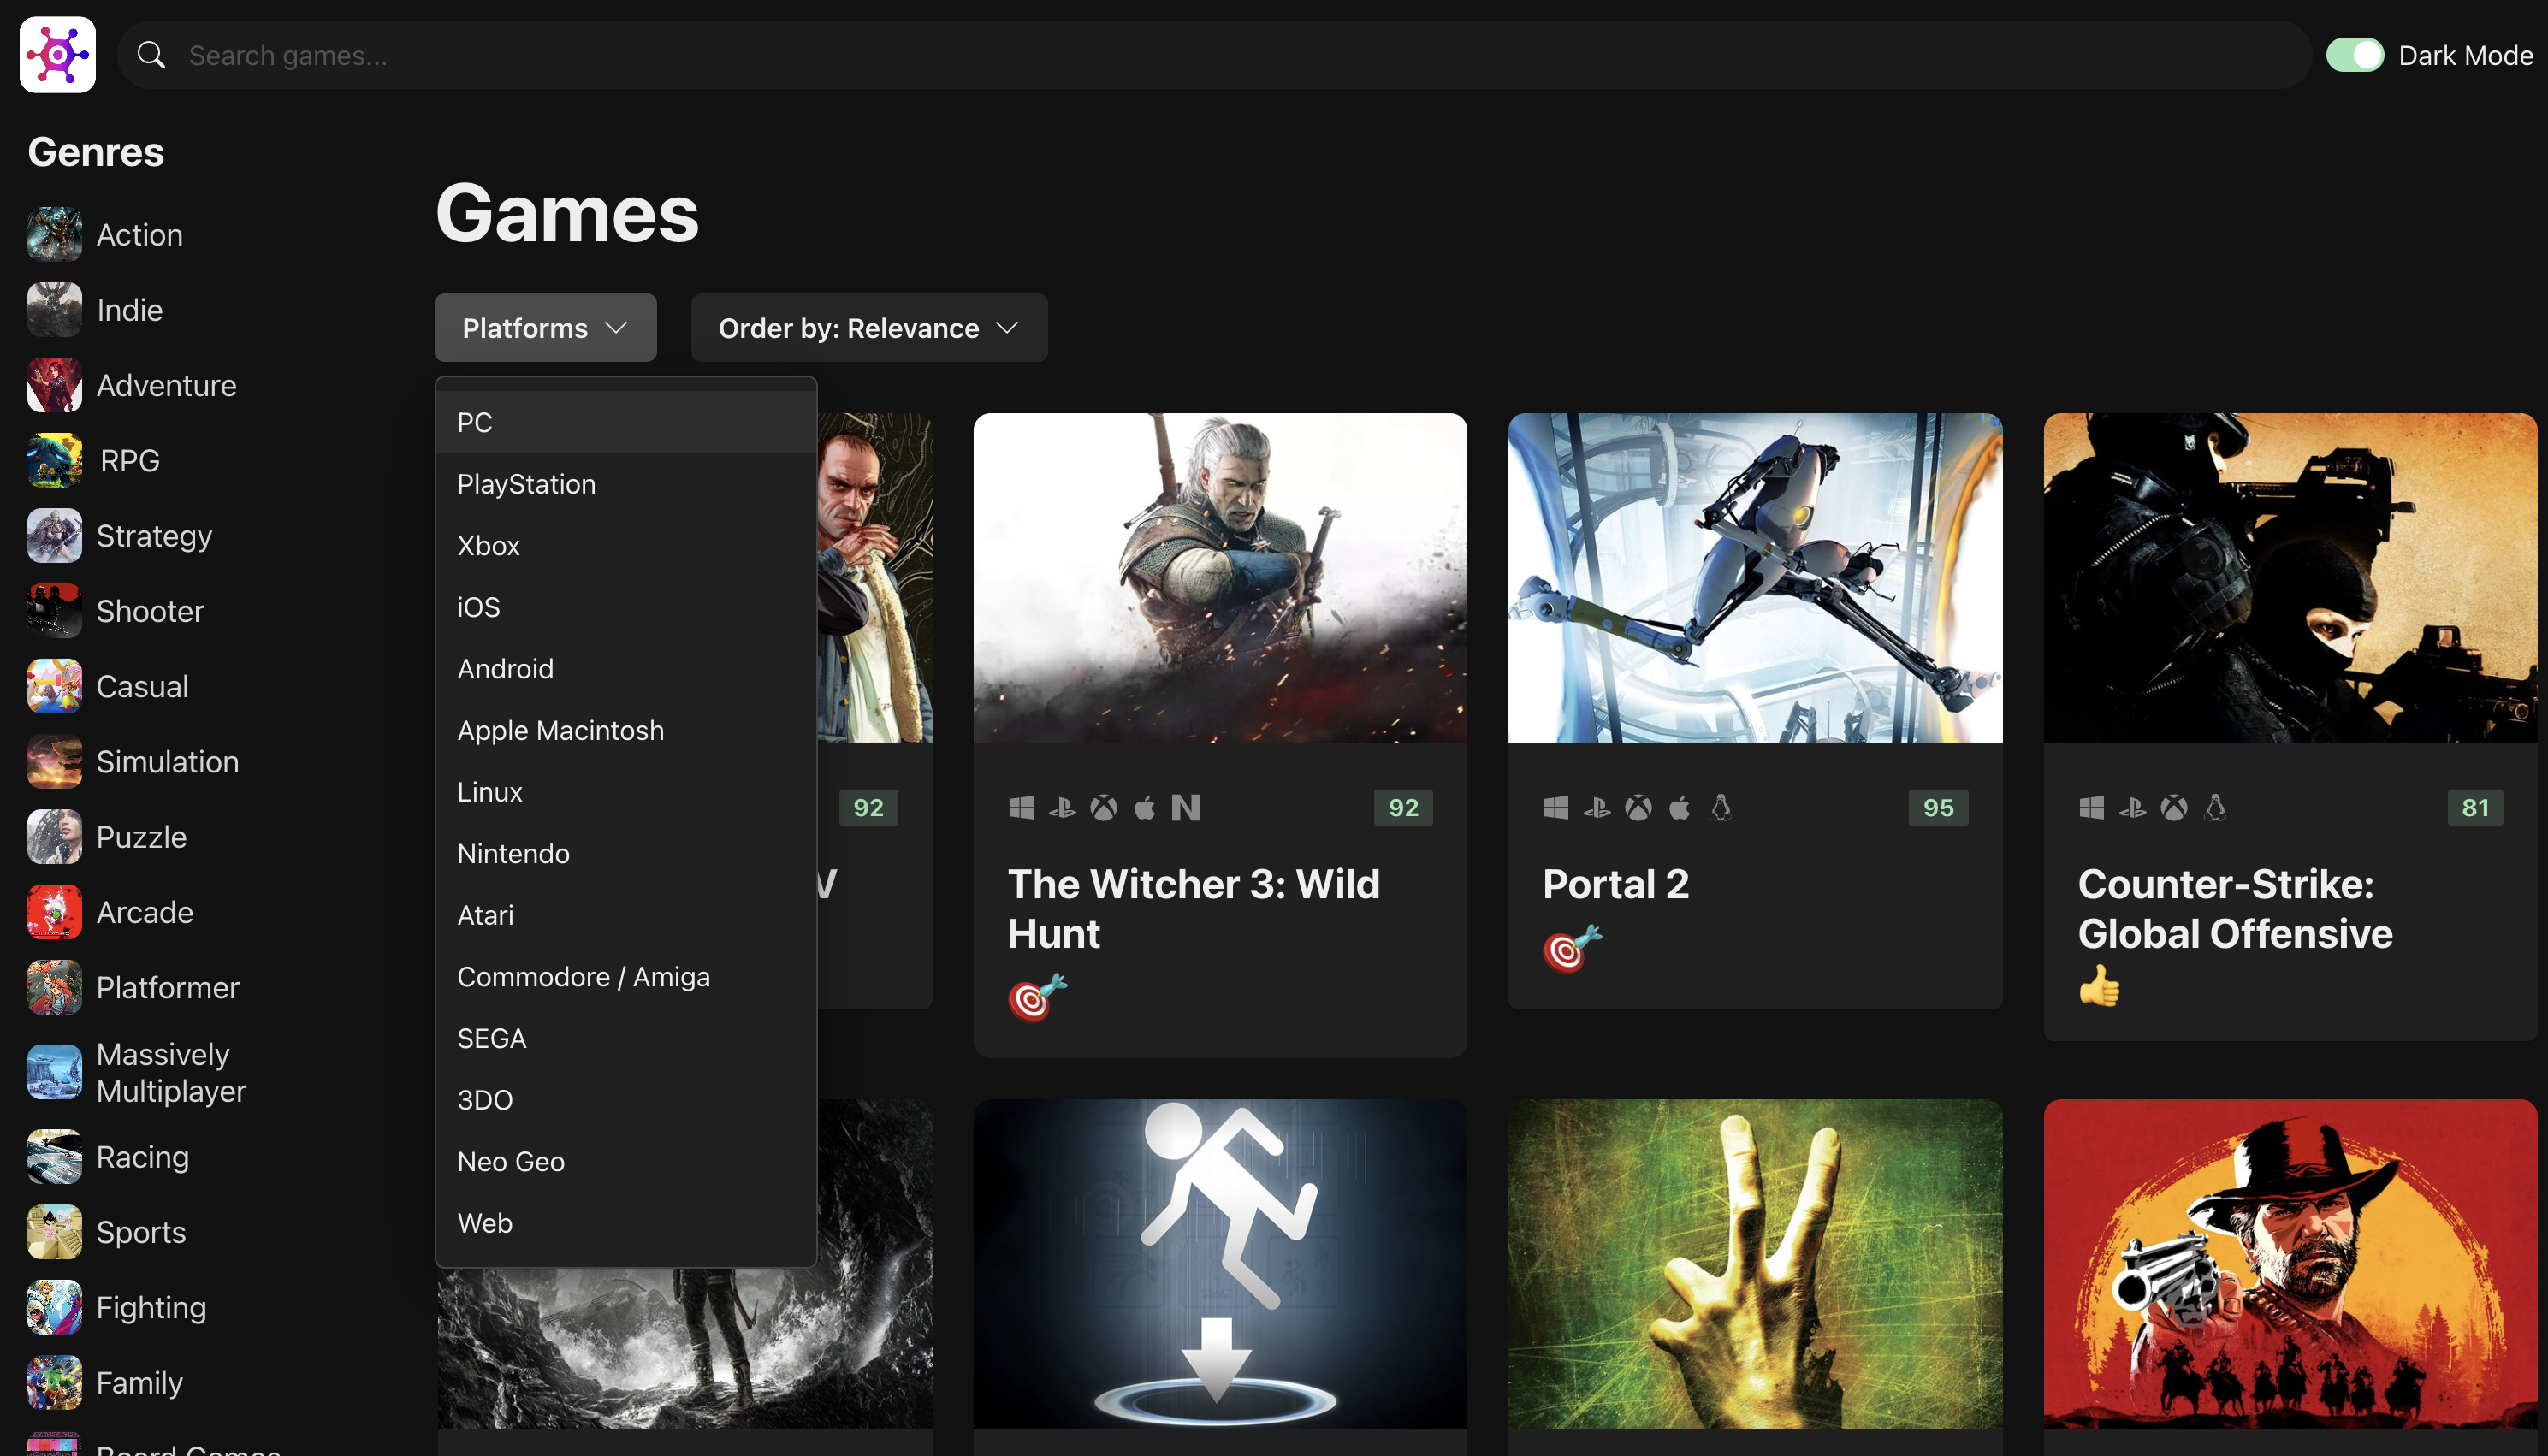
Task: Select the Arcade genre icon
Action: [54, 911]
